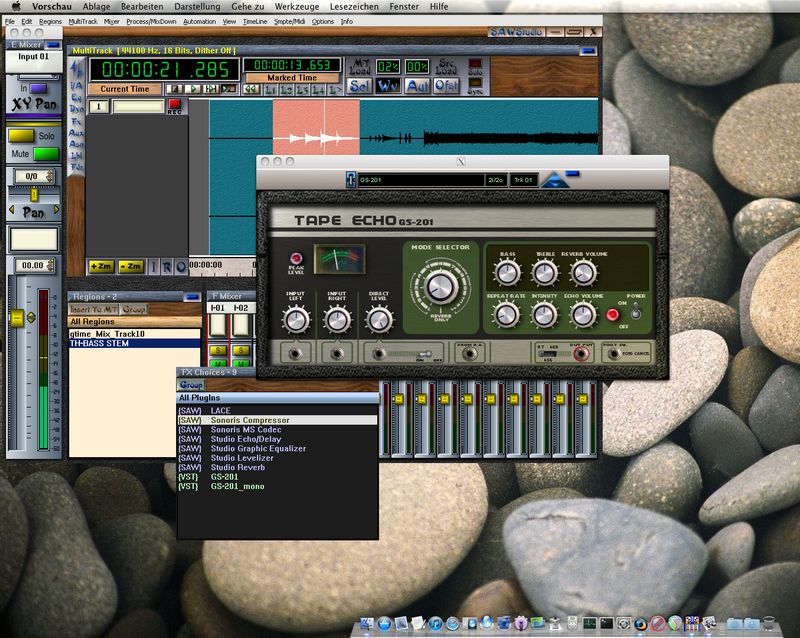Select the GS-201_mono VST plugin

coord(278,486)
